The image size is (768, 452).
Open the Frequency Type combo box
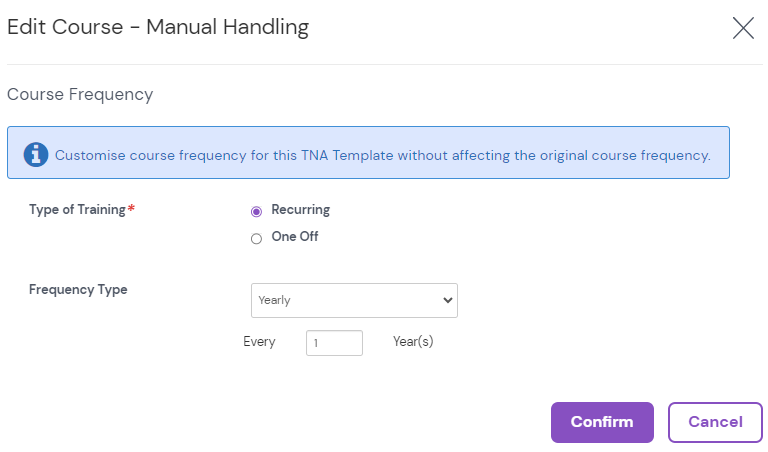[x=353, y=300]
